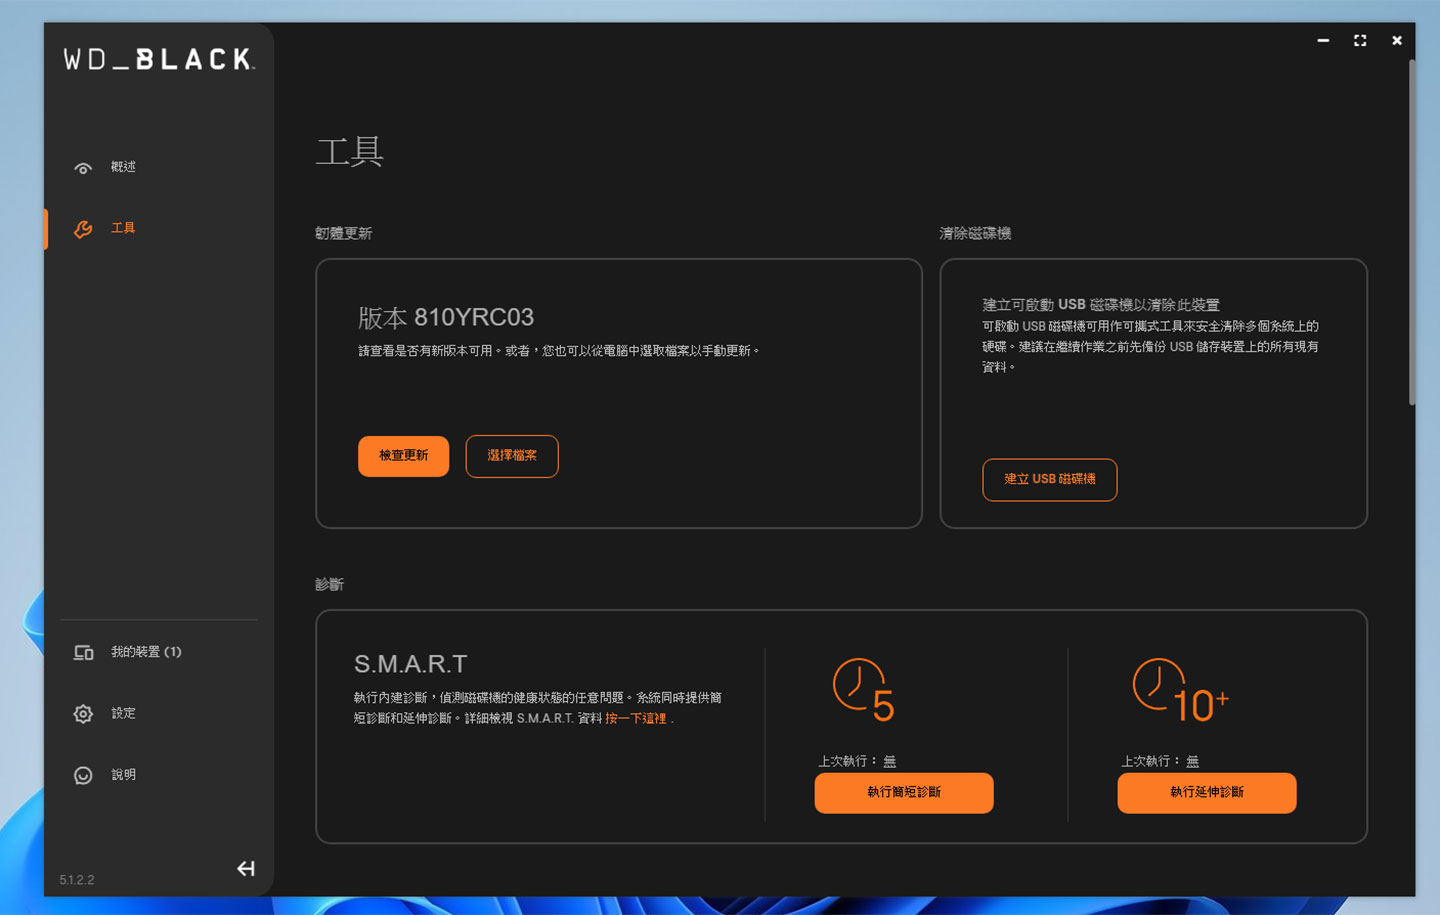This screenshot has height=915, width=1440.
Task: Select the 概述 eye icon in sidebar
Action: click(83, 167)
